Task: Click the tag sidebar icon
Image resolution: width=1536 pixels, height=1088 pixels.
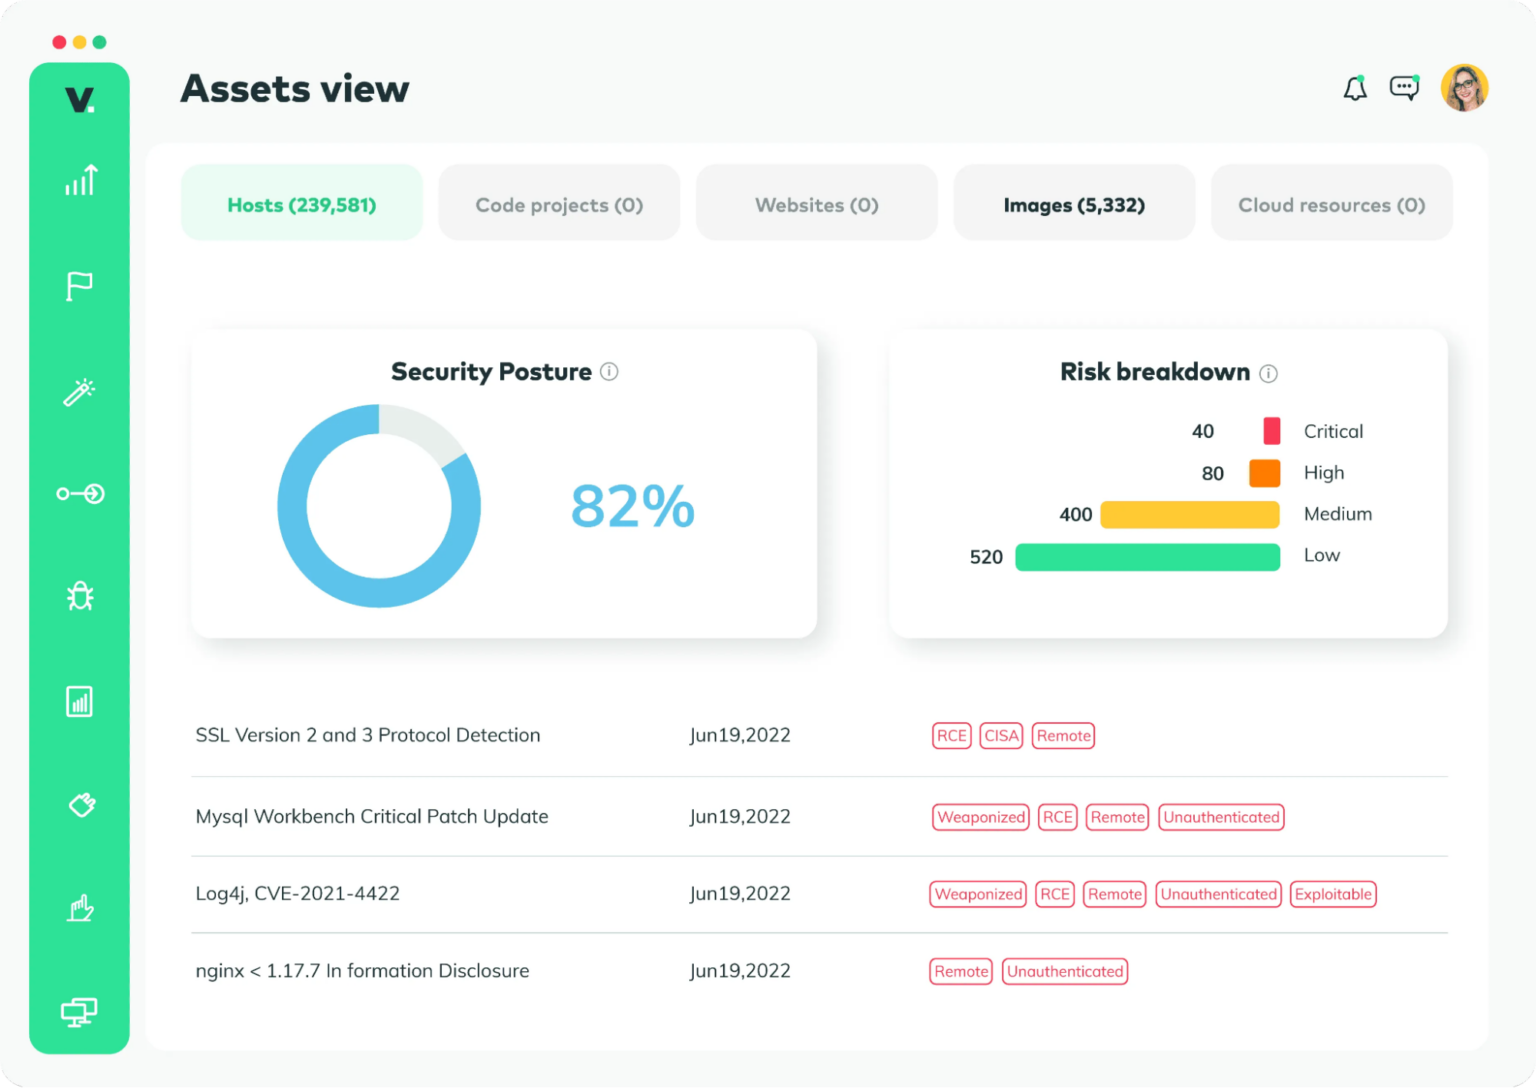Action: click(80, 805)
